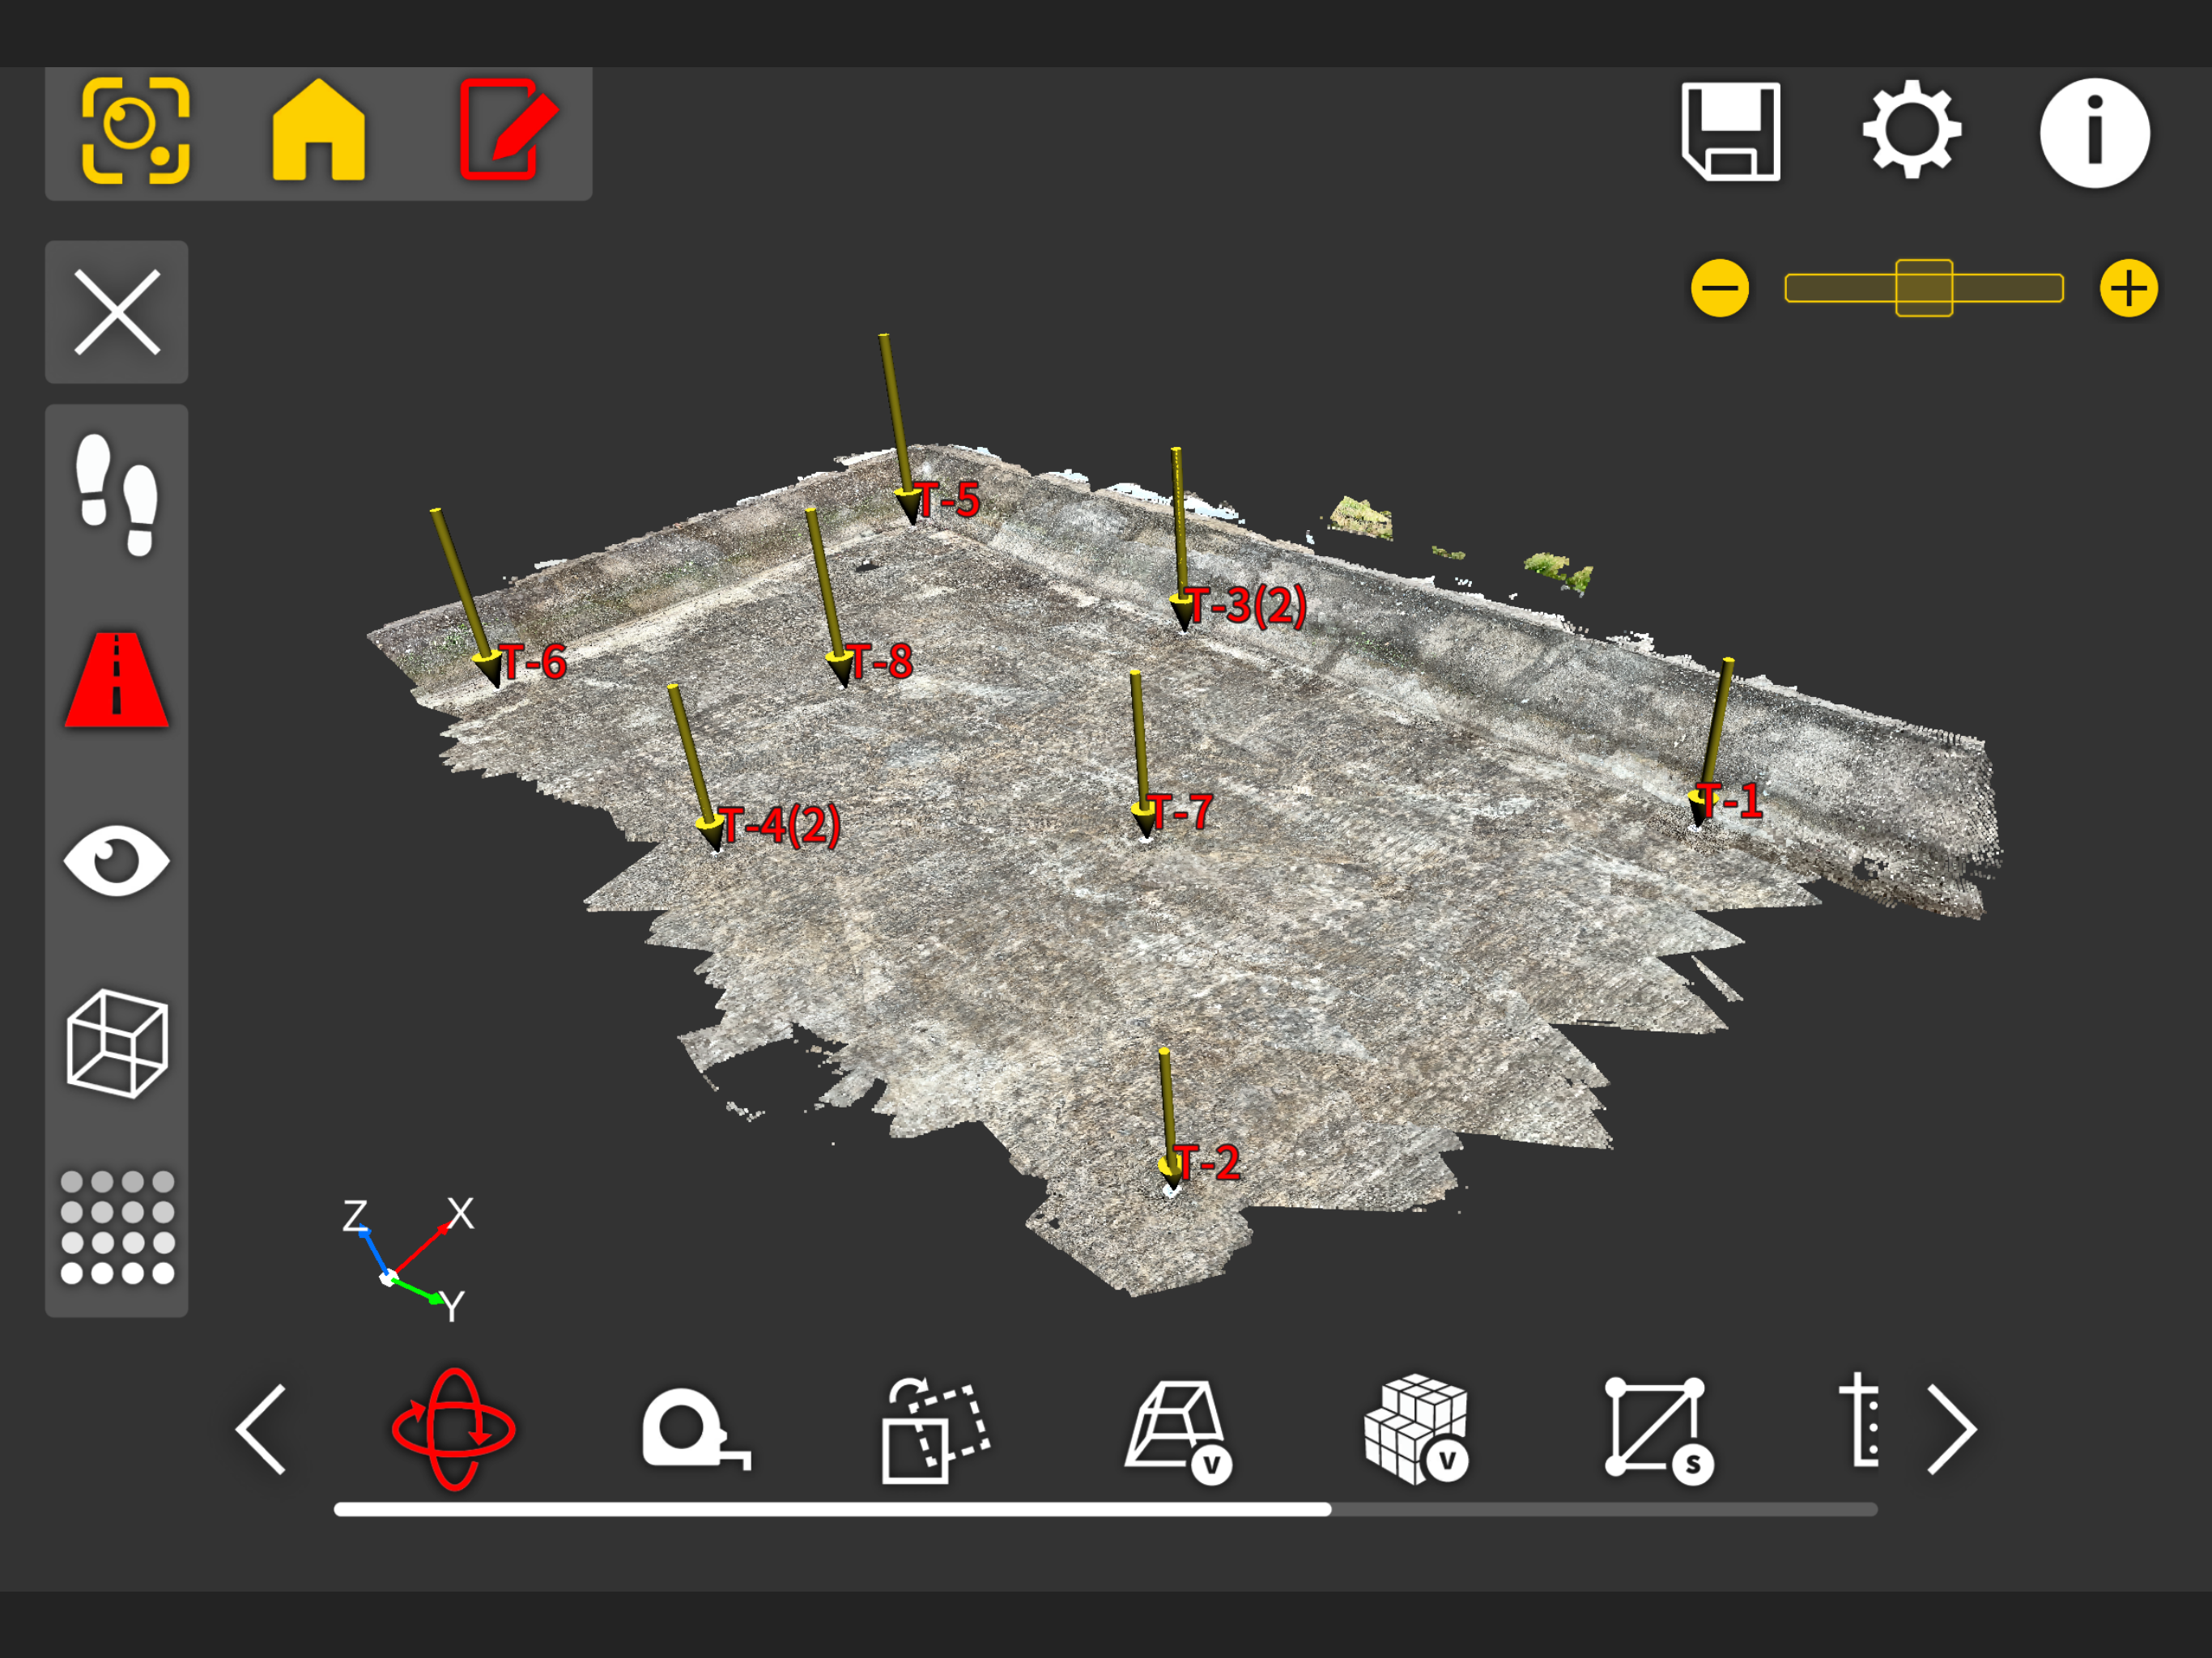Select the vertical height measurement tool
Screen dimensions: 2212x1658
1859,1420
